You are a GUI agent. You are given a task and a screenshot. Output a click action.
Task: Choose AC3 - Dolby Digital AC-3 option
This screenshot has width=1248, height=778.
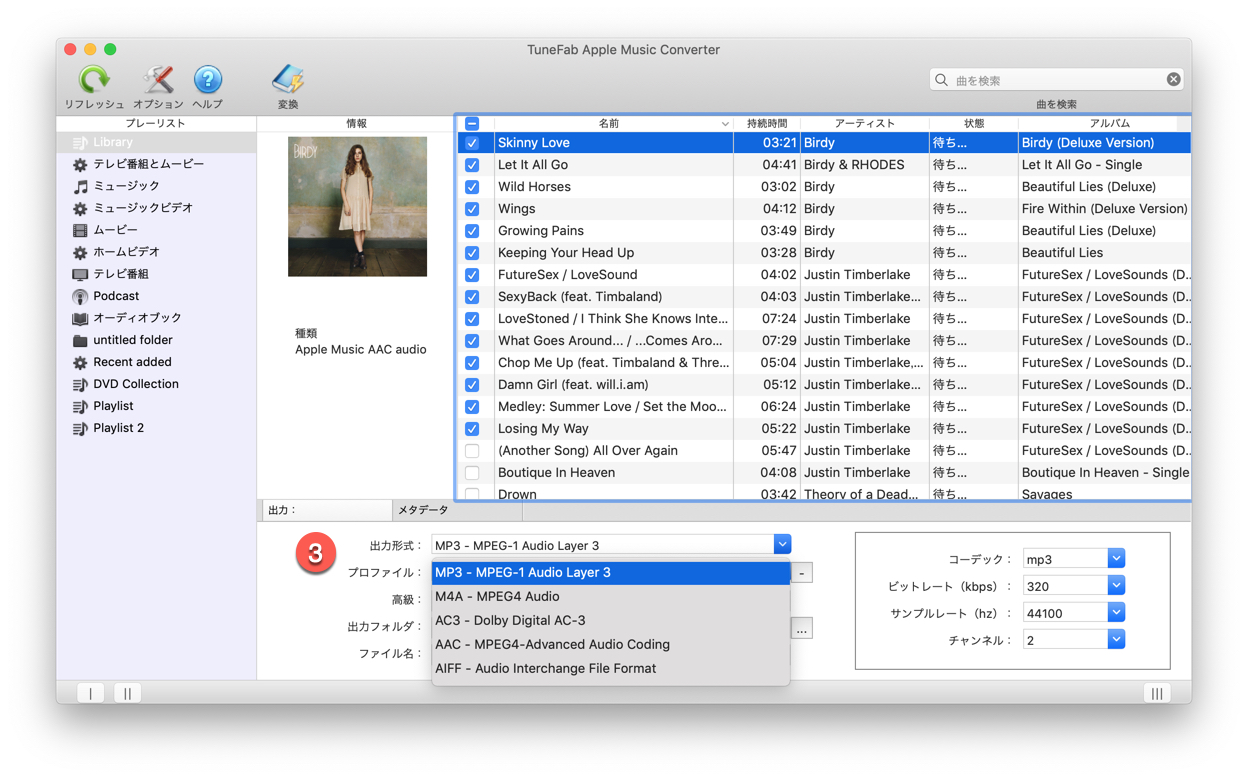[611, 621]
